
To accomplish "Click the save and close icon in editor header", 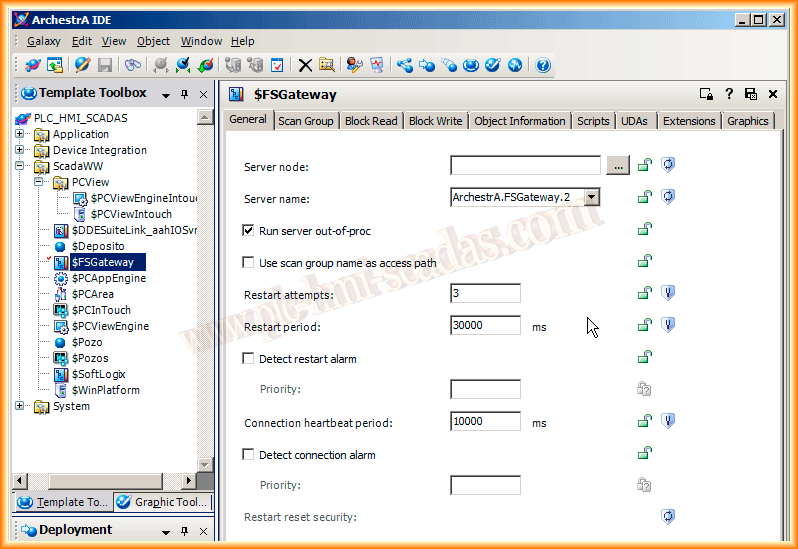I will coord(751,94).
